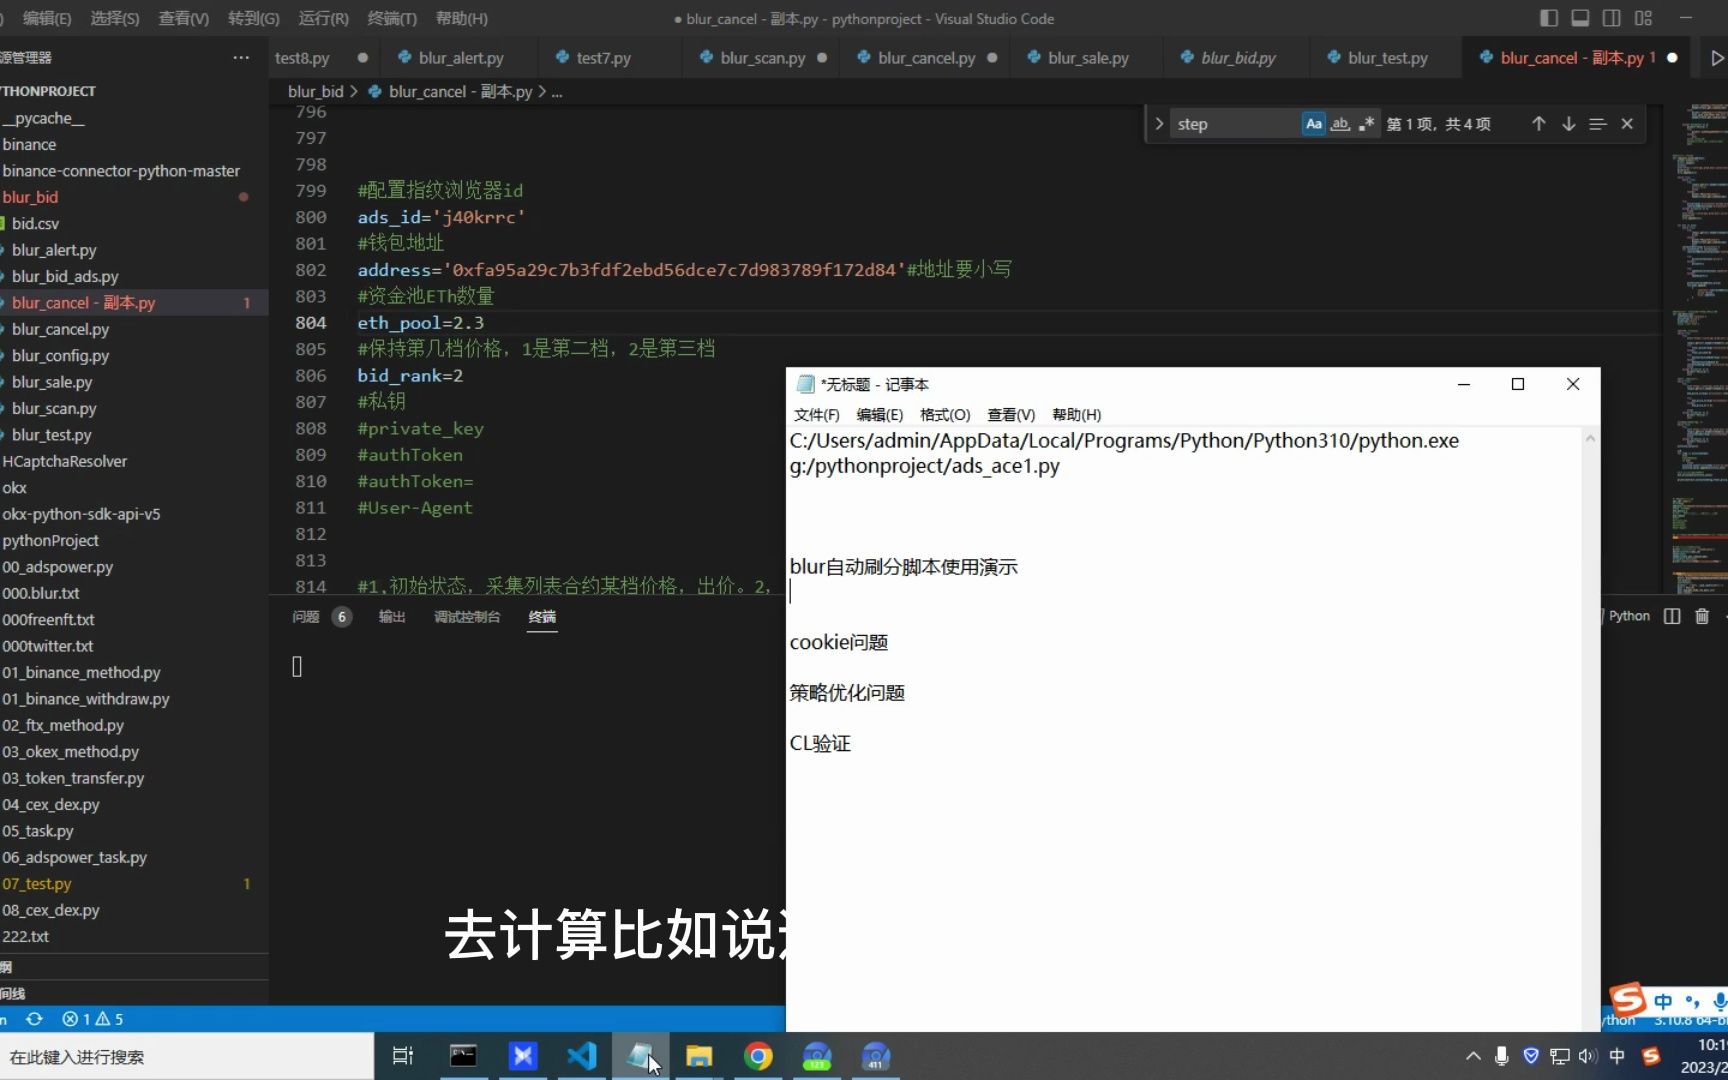1728x1080 pixels.
Task: Go to next match in find widget
Action: [1568, 124]
